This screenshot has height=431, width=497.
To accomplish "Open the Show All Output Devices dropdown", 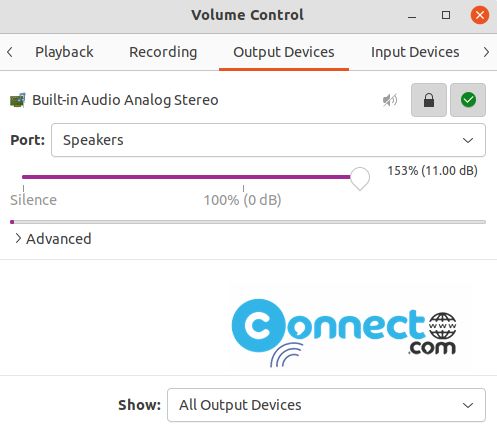I will [326, 405].
